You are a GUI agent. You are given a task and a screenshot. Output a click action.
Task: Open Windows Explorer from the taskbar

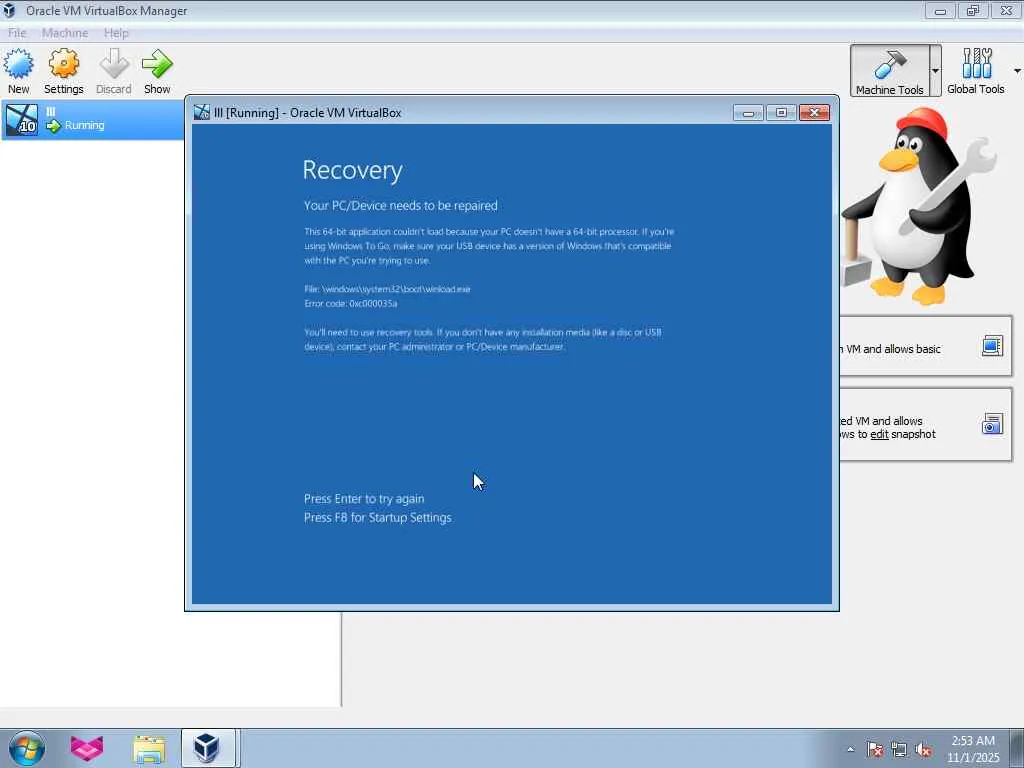click(x=149, y=748)
